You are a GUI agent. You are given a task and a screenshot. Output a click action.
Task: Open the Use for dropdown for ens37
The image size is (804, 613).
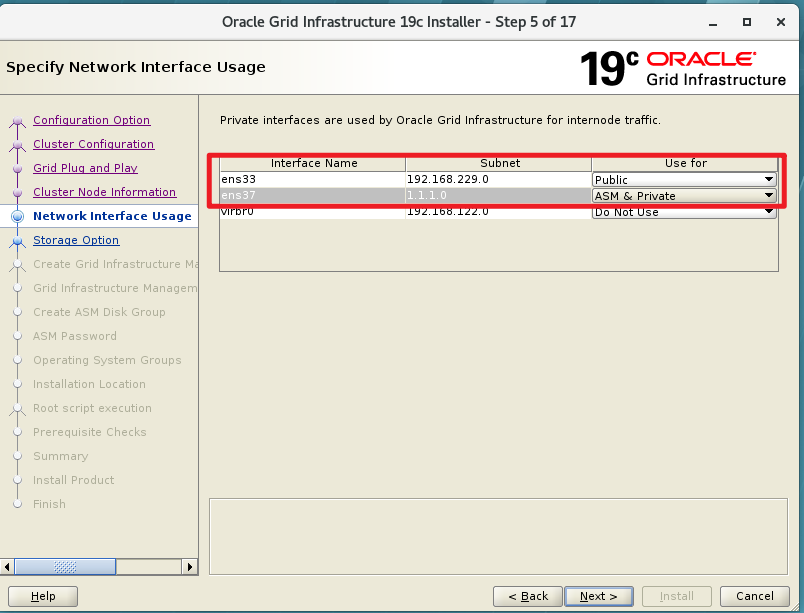tap(684, 196)
